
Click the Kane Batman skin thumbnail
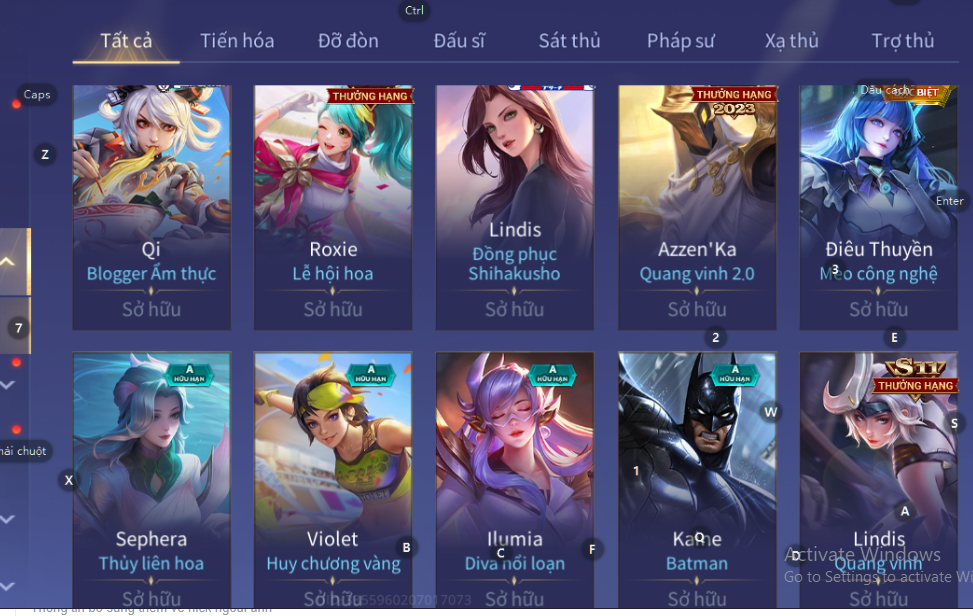tap(697, 480)
